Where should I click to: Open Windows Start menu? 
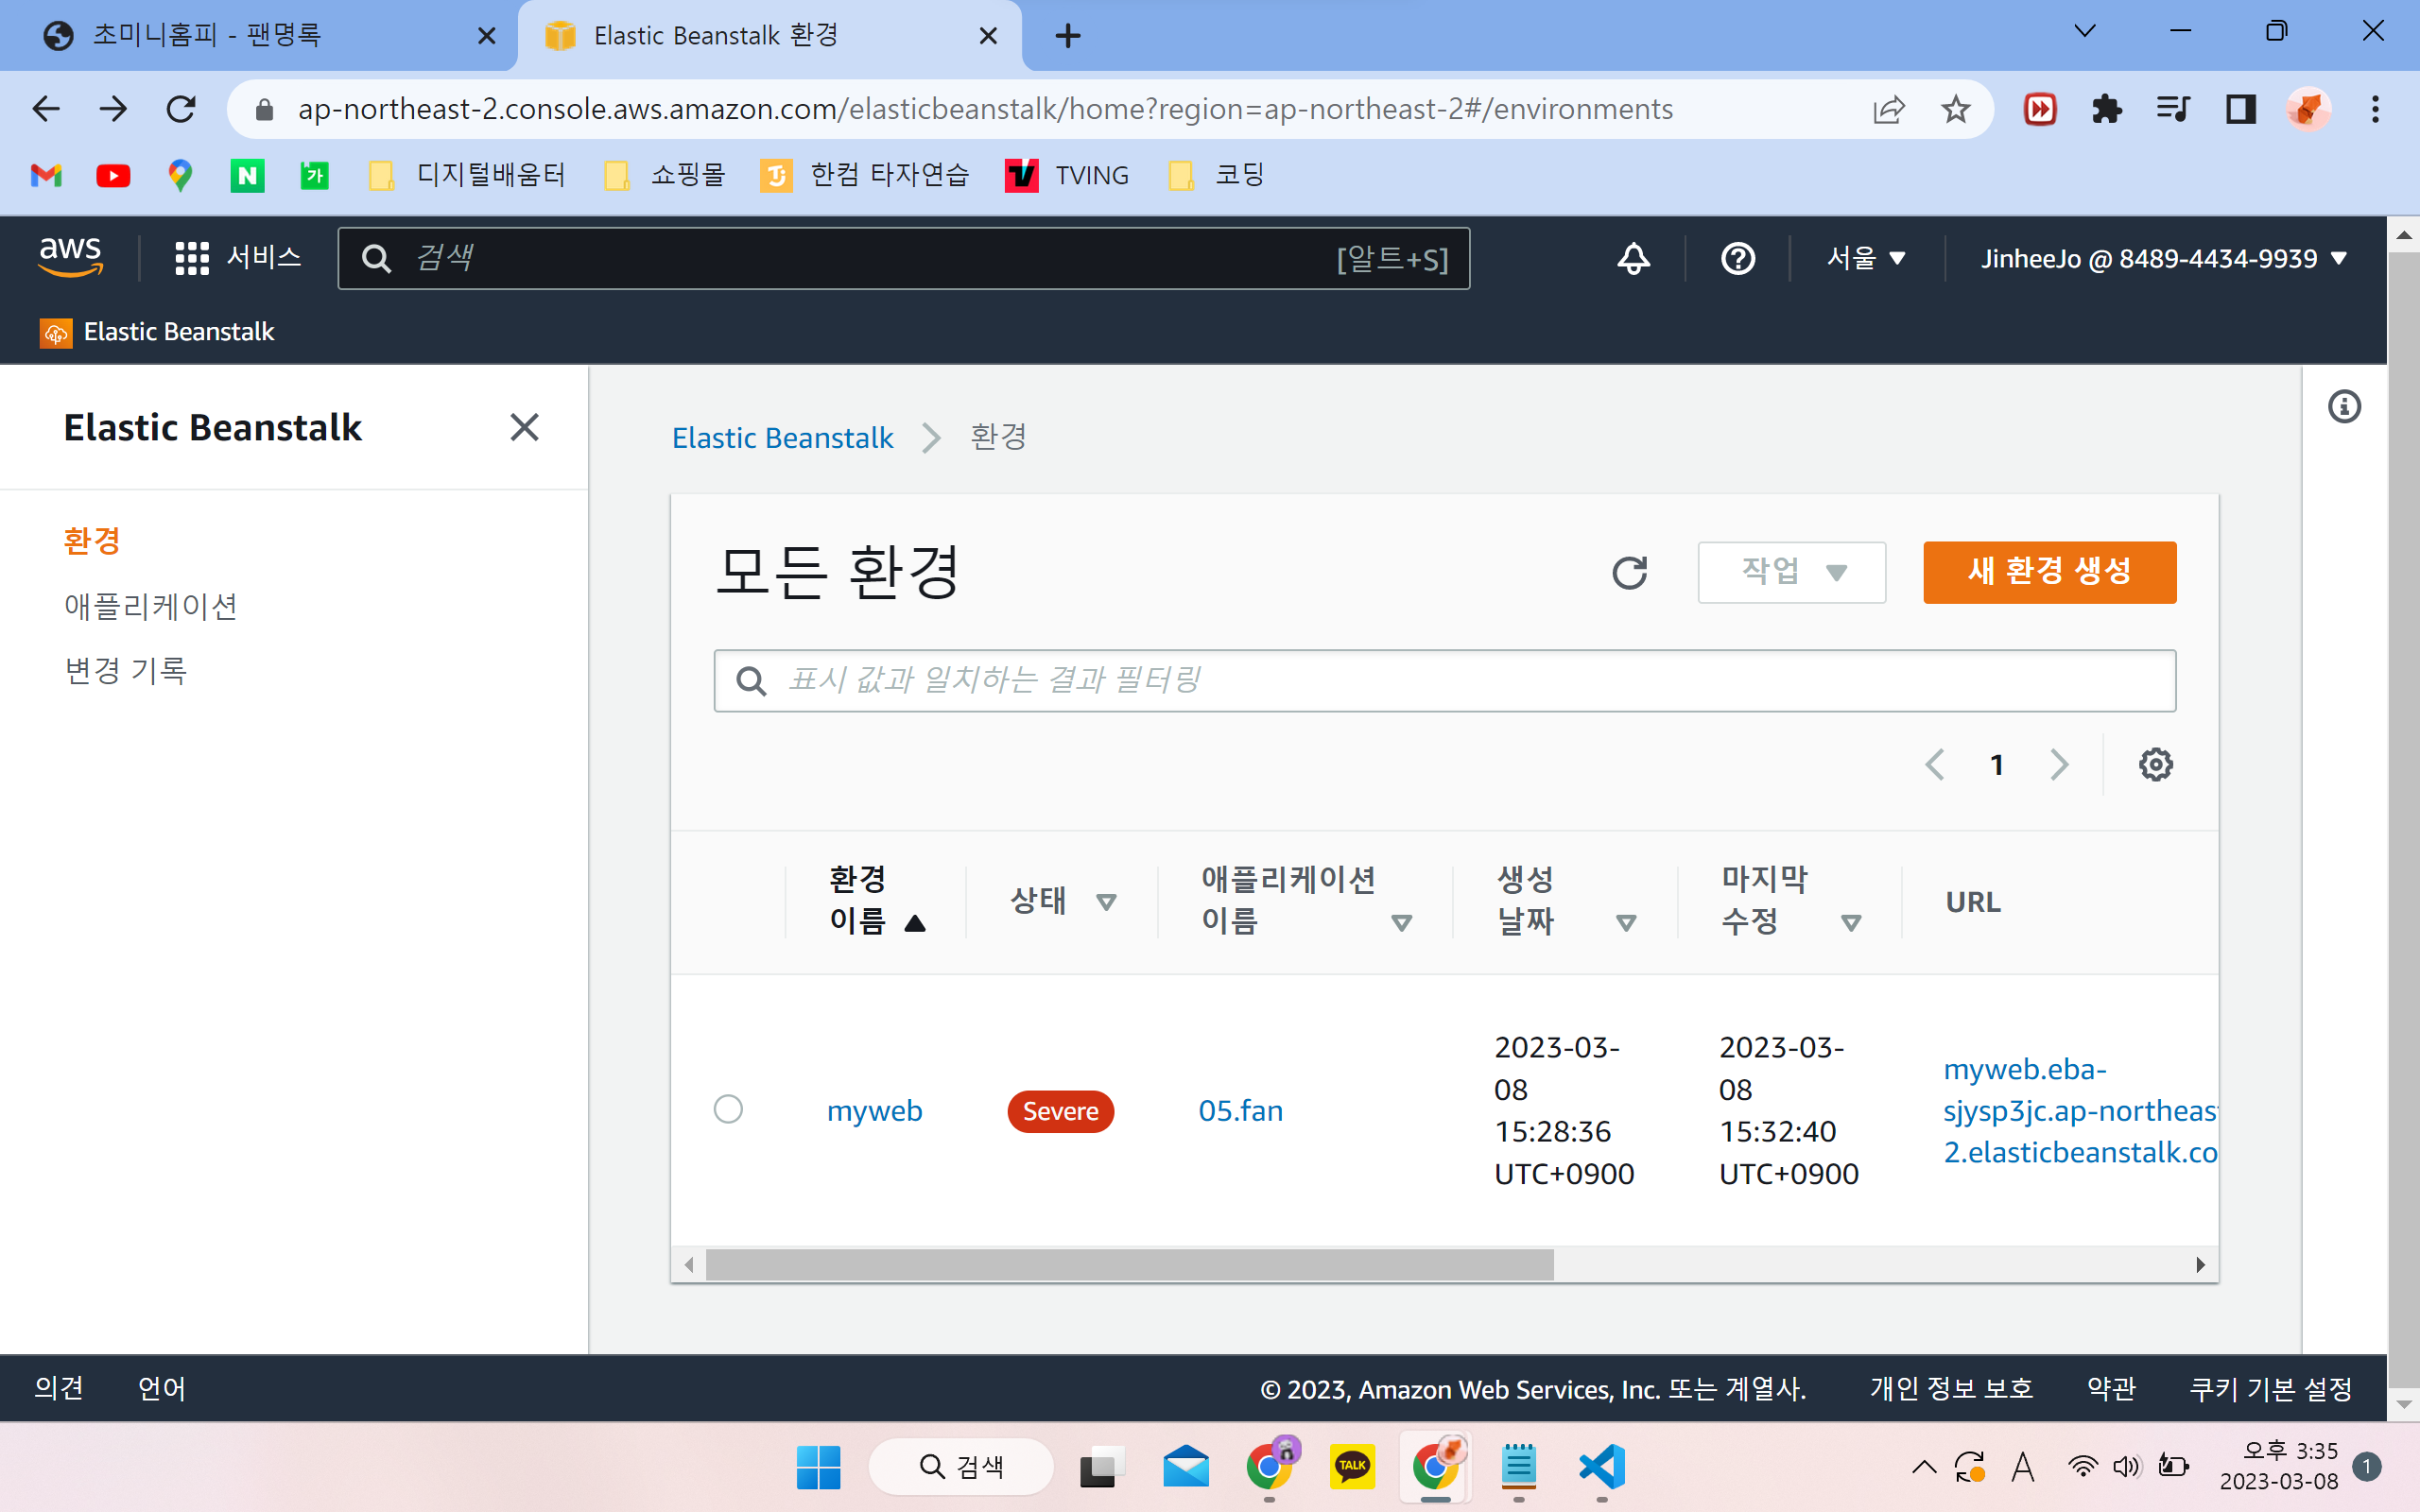(x=818, y=1466)
